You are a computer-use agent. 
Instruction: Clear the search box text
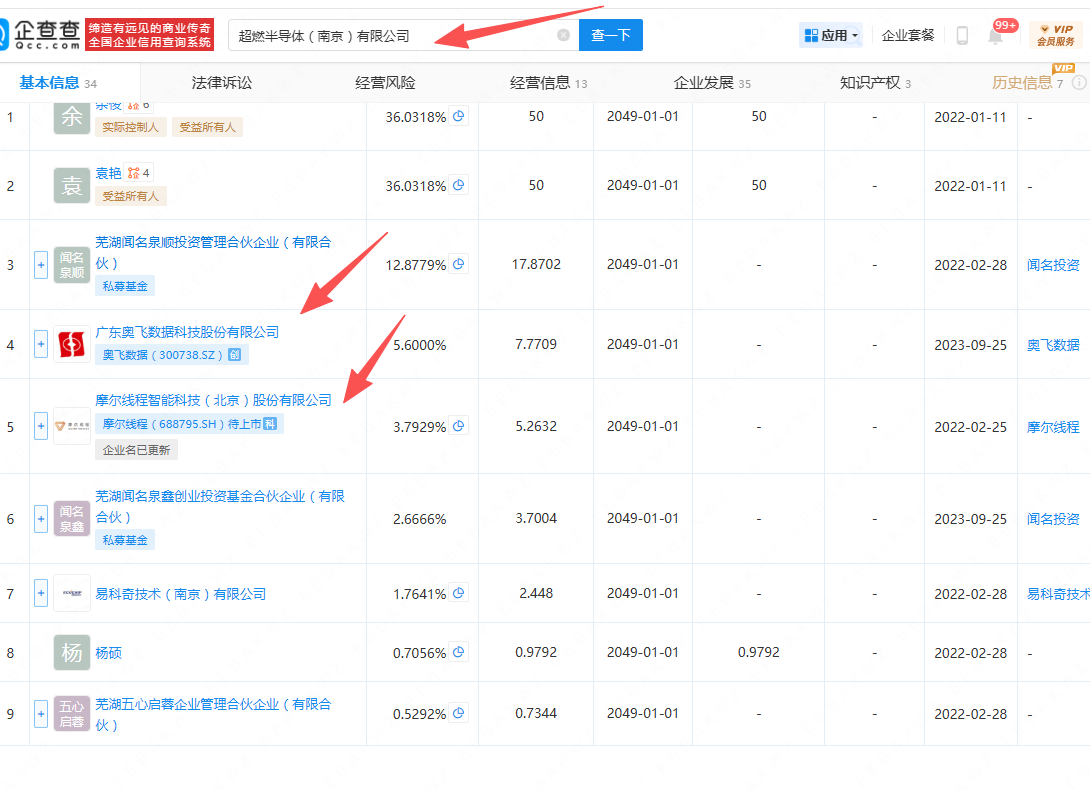coord(564,35)
